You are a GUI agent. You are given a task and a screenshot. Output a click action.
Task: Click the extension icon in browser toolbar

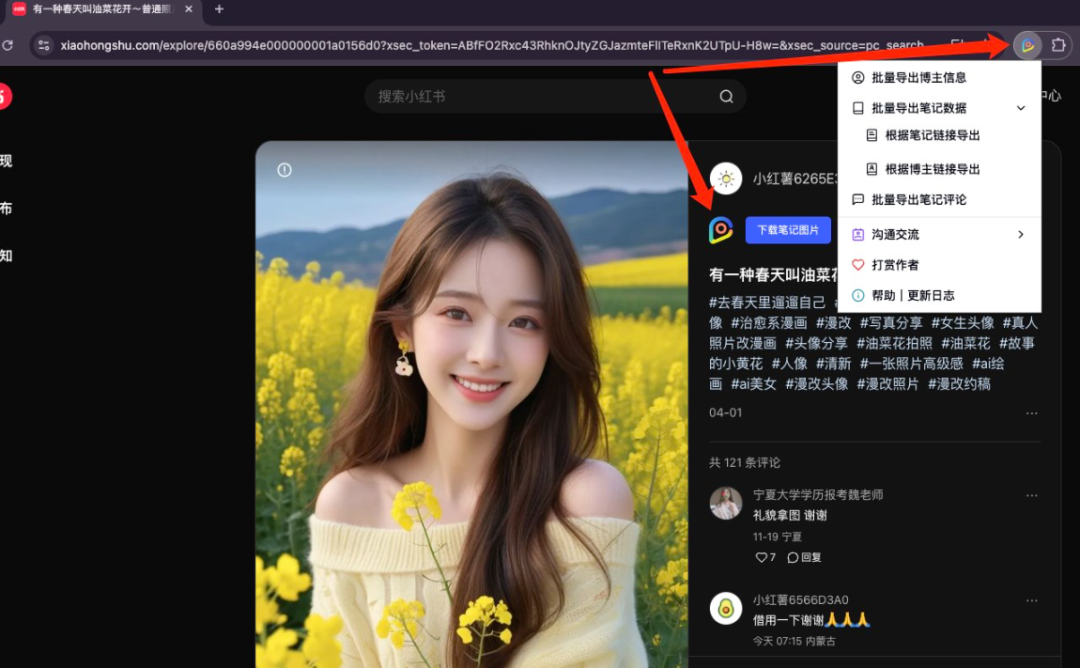(x=1027, y=45)
